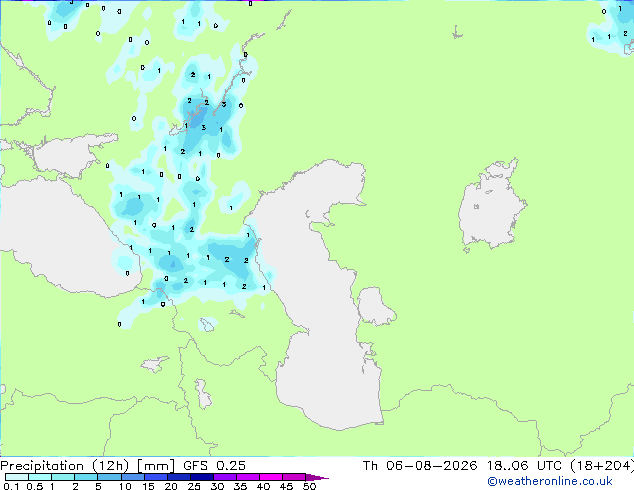Click the '(18+204)' forecast offset text
This screenshot has width=634, height=490.
(602, 466)
